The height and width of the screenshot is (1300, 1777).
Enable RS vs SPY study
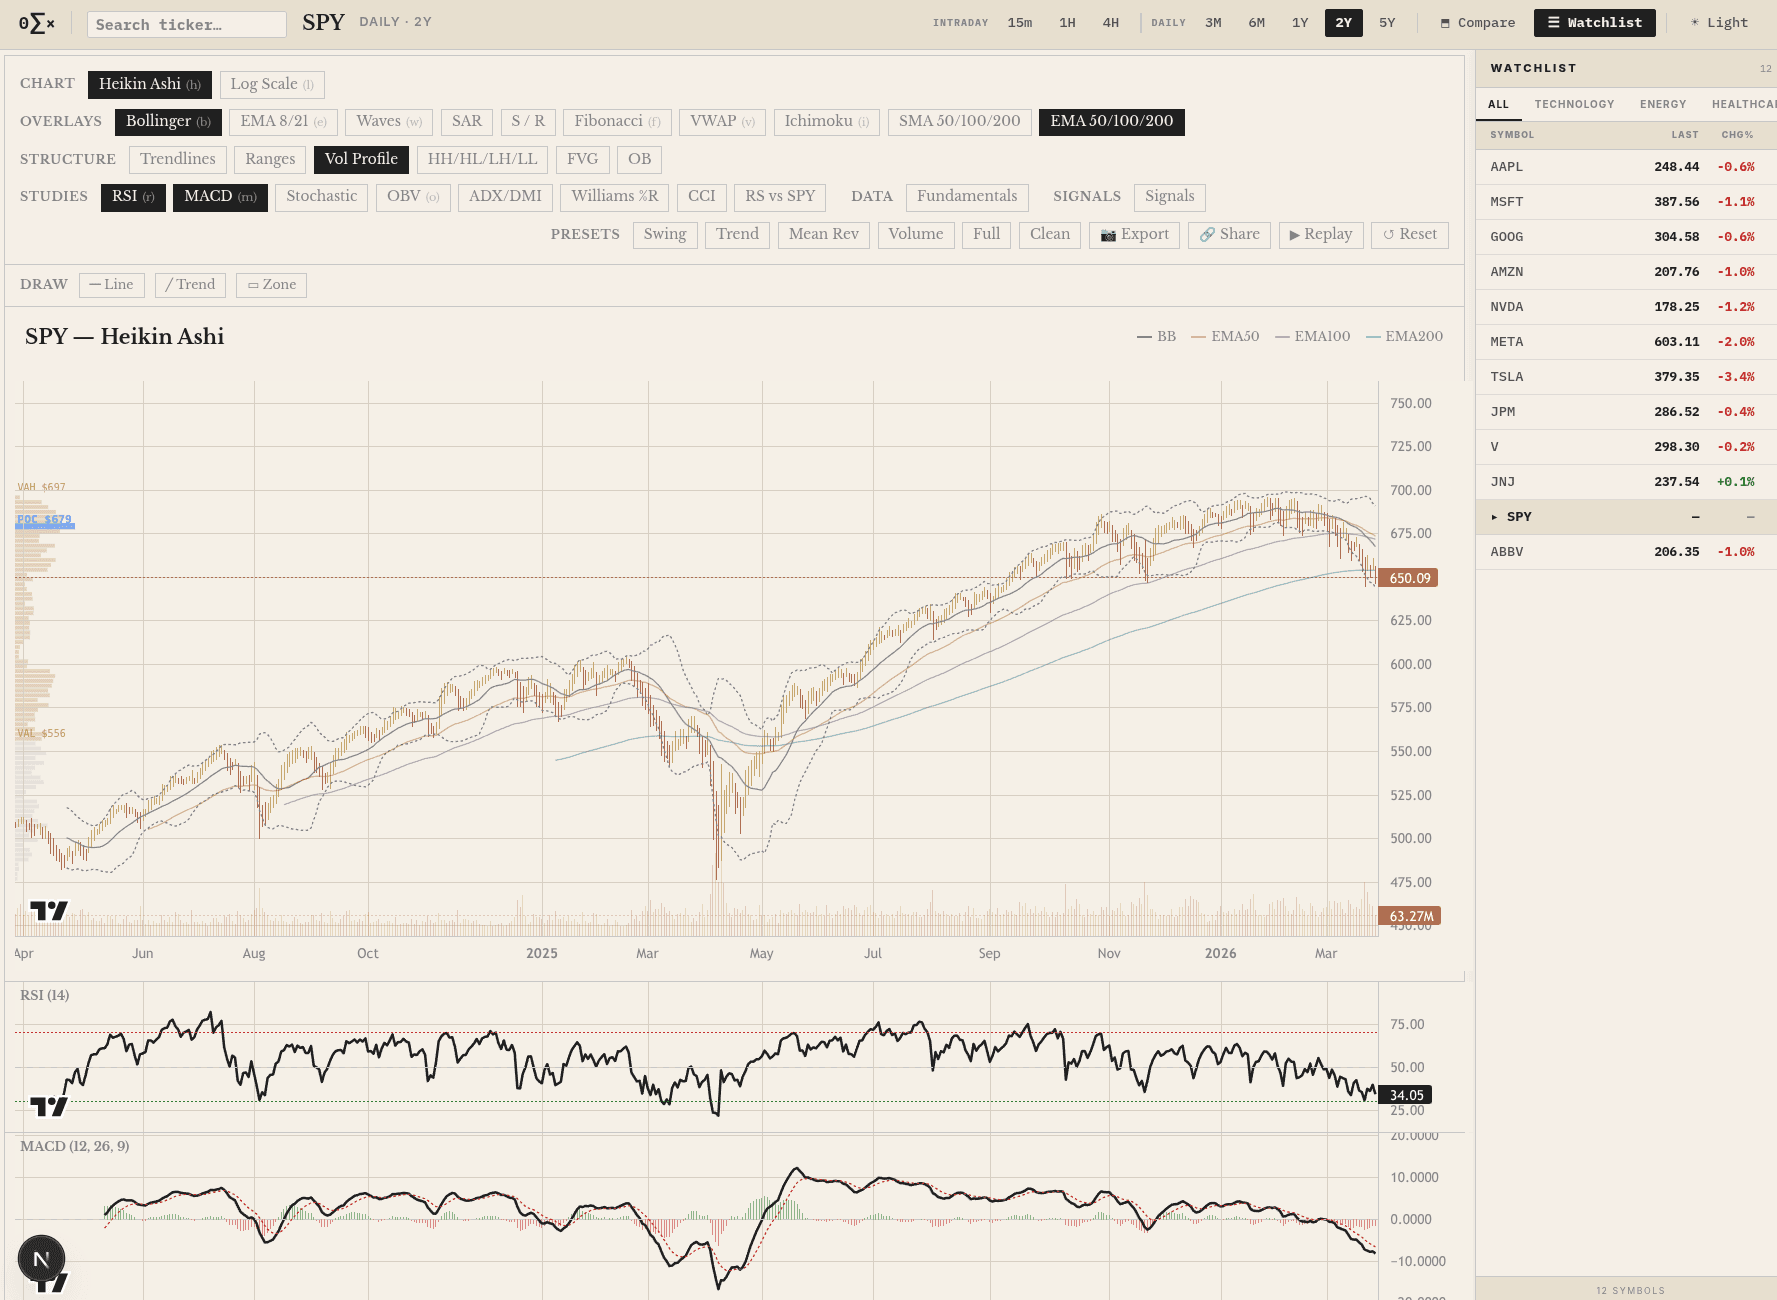780,197
